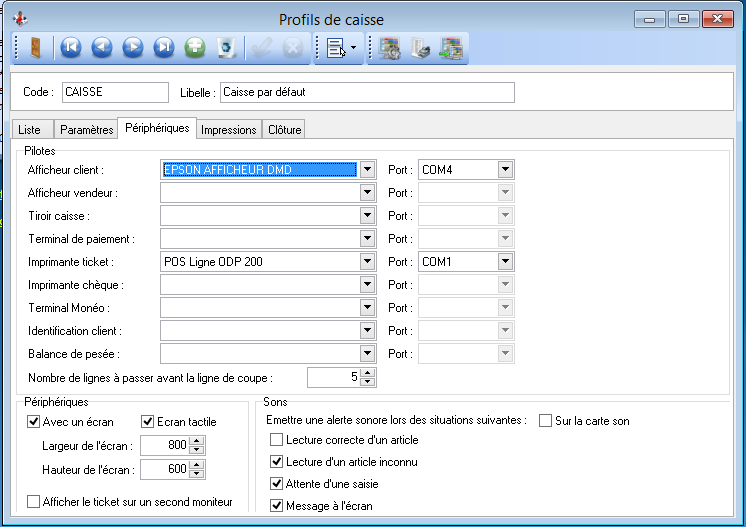Click the list document toolbar icon
Image resolution: width=746 pixels, height=527 pixels.
pyautogui.click(x=335, y=48)
